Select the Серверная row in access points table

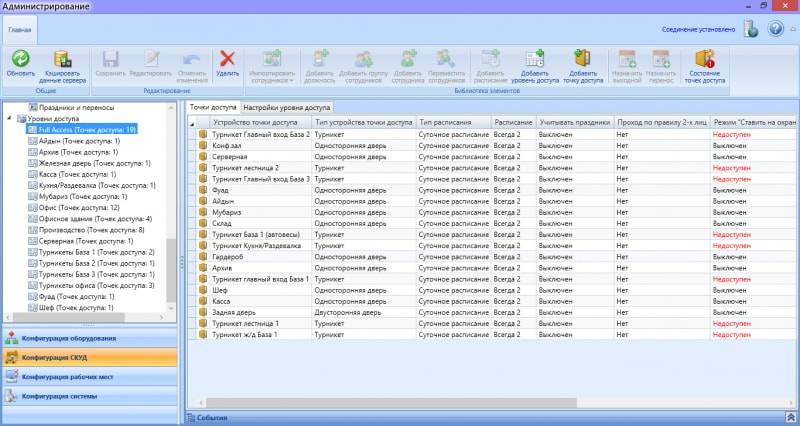[231, 156]
